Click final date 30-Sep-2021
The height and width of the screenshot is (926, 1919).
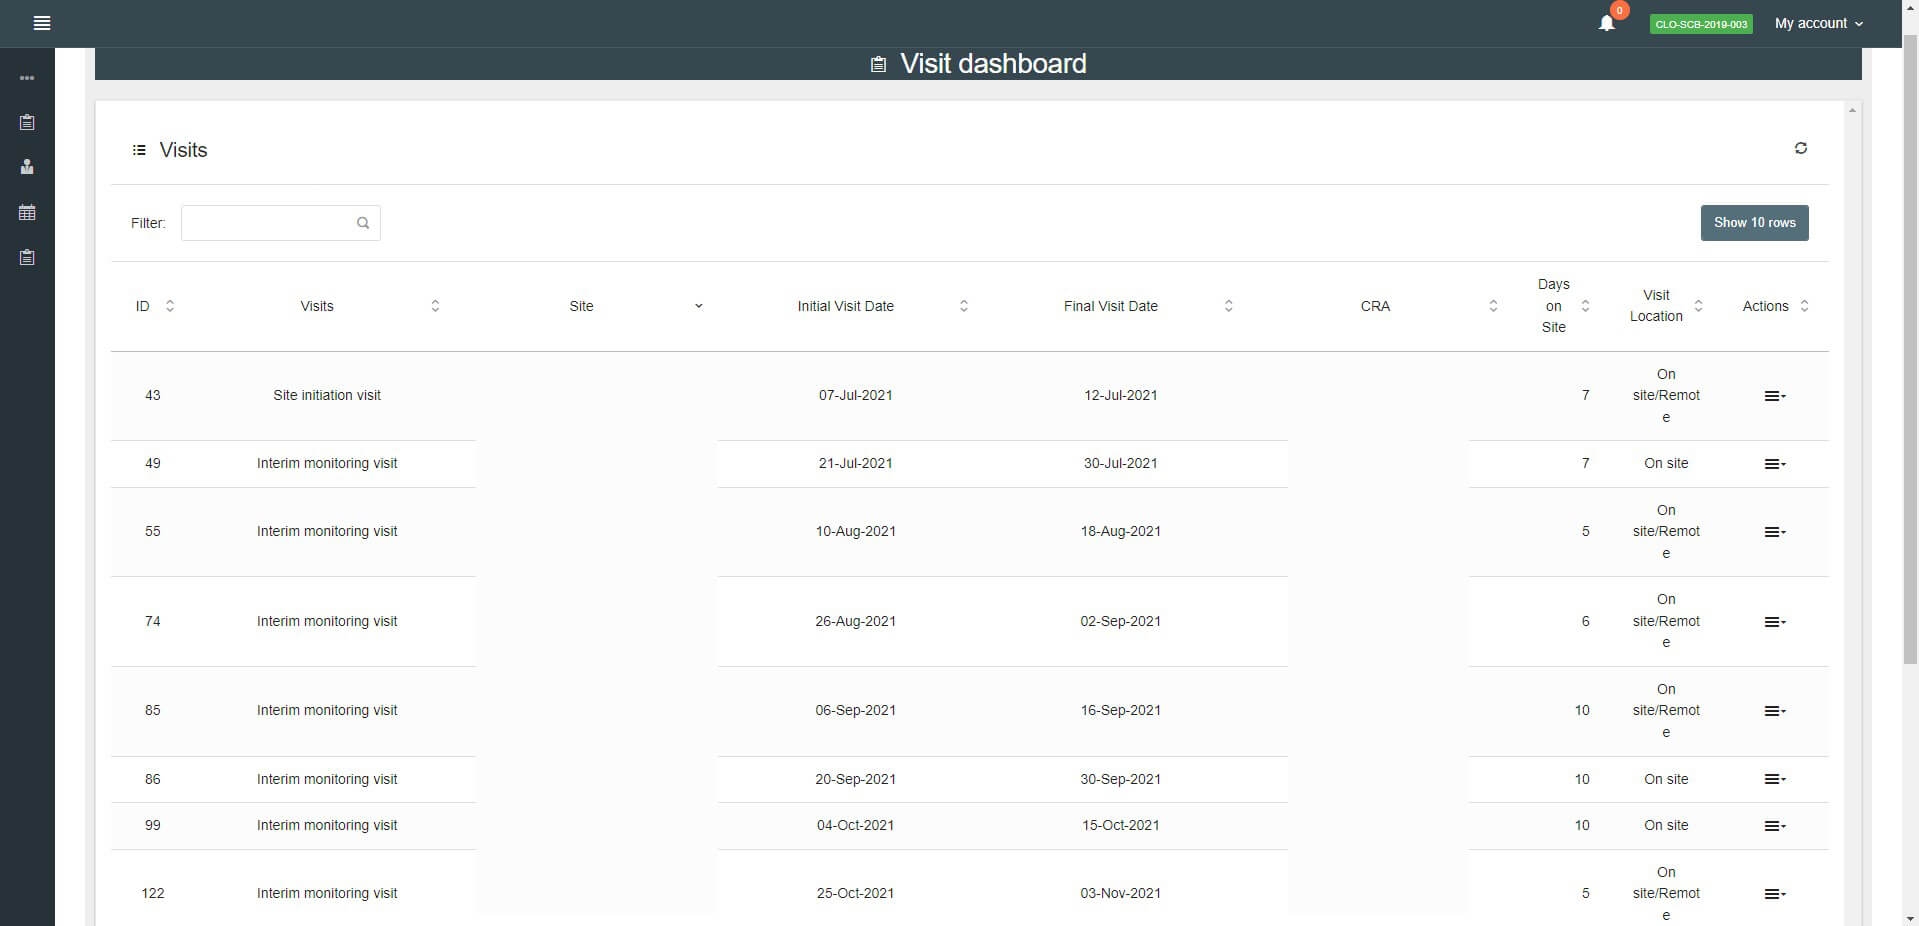click(x=1120, y=779)
